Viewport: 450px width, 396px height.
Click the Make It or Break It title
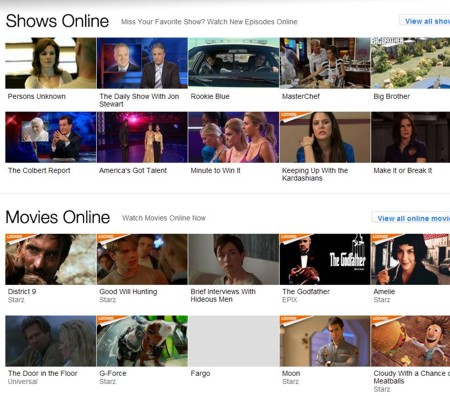(x=403, y=170)
